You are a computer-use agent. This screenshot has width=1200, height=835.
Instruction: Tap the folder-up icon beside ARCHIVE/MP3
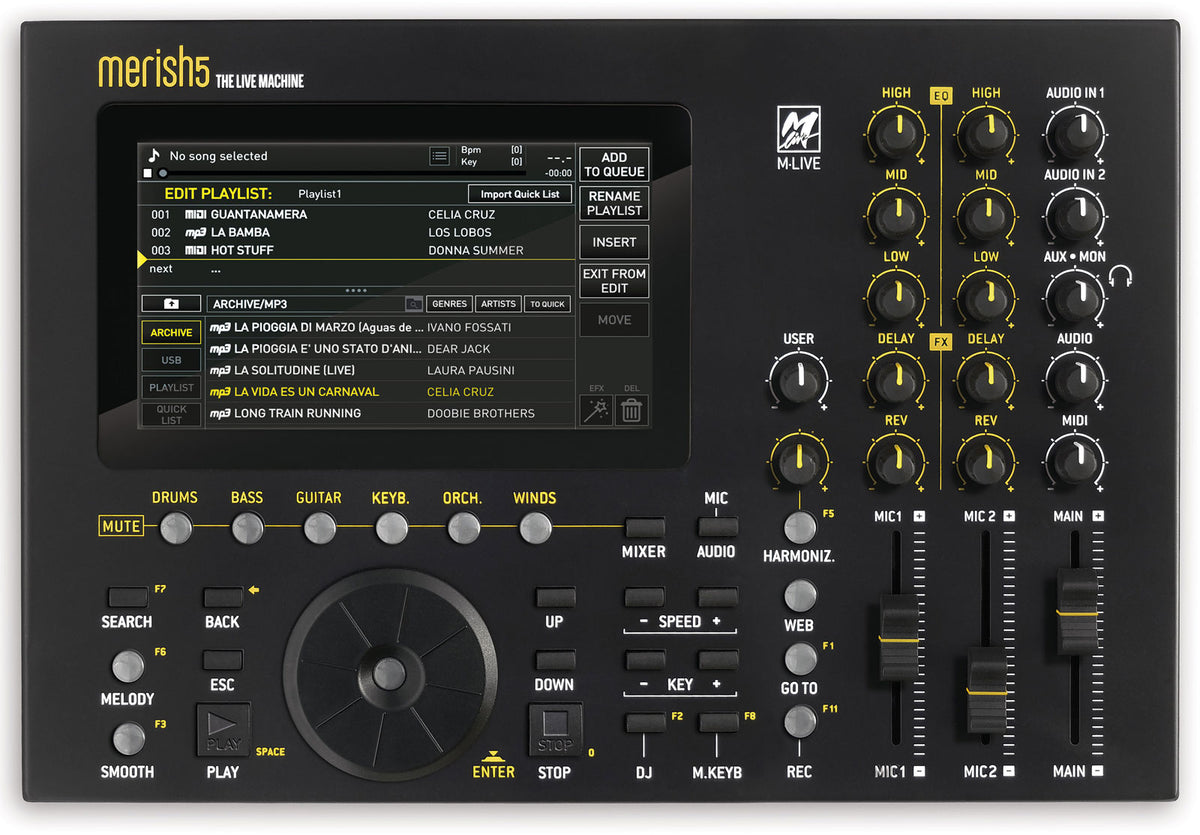tap(171, 303)
